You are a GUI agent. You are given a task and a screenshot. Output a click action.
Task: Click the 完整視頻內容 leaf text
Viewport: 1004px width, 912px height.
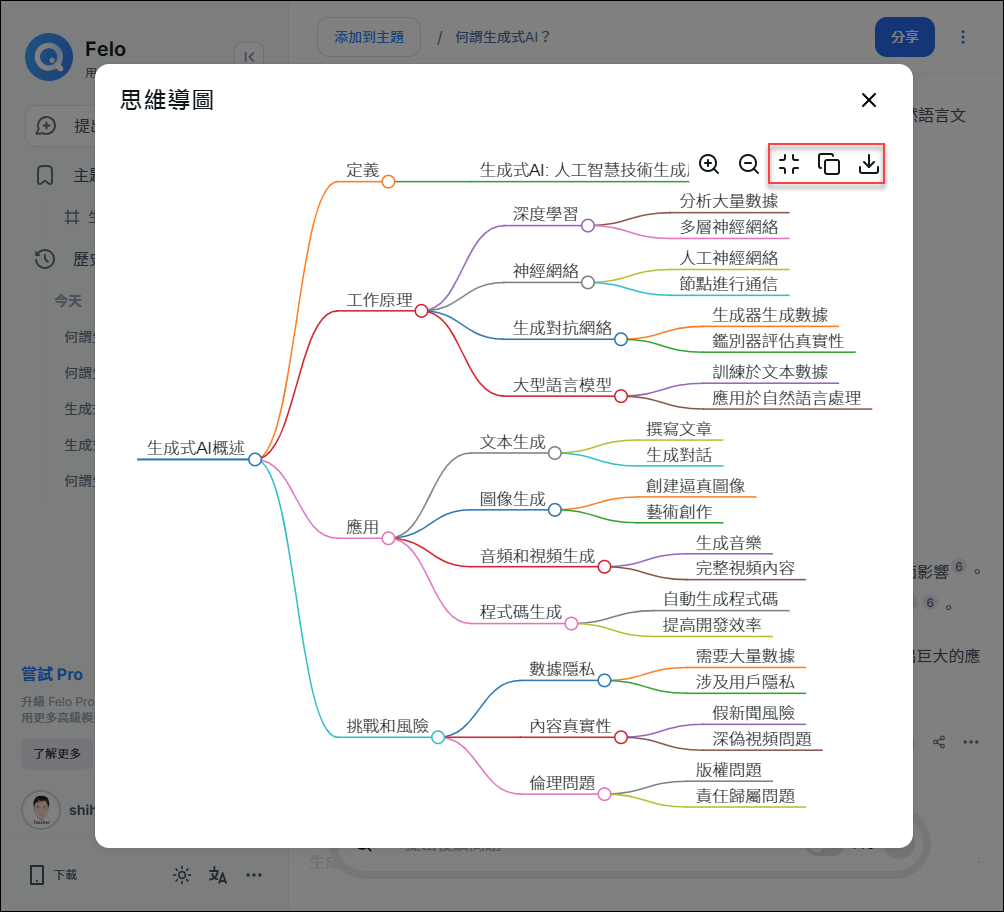[x=745, y=568]
